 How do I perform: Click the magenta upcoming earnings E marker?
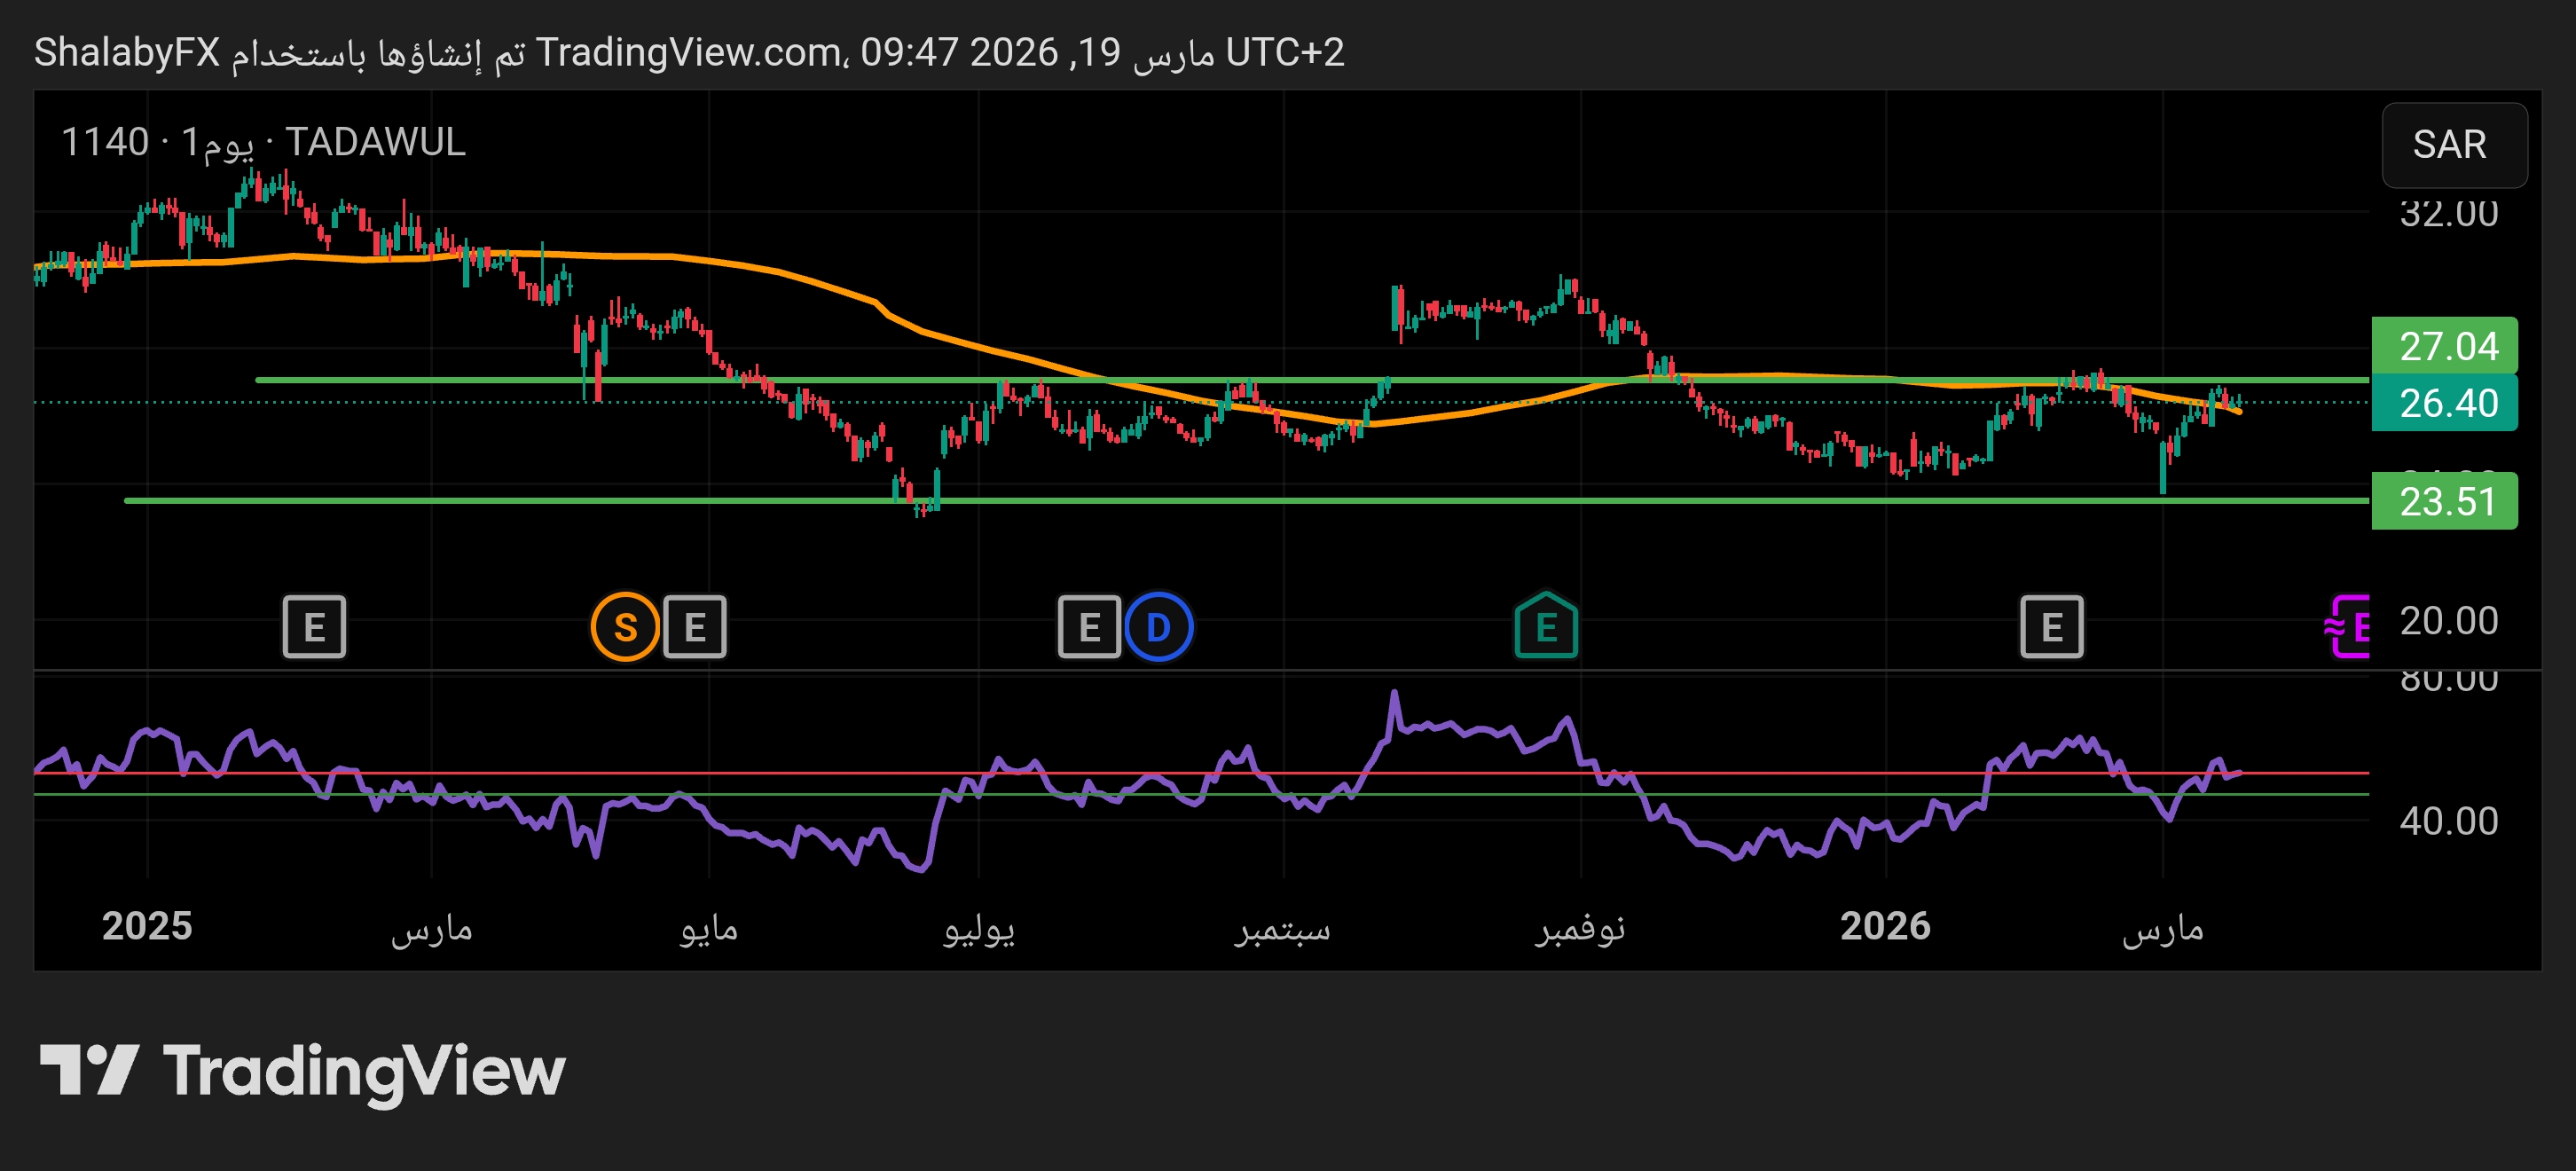pyautogui.click(x=2350, y=627)
